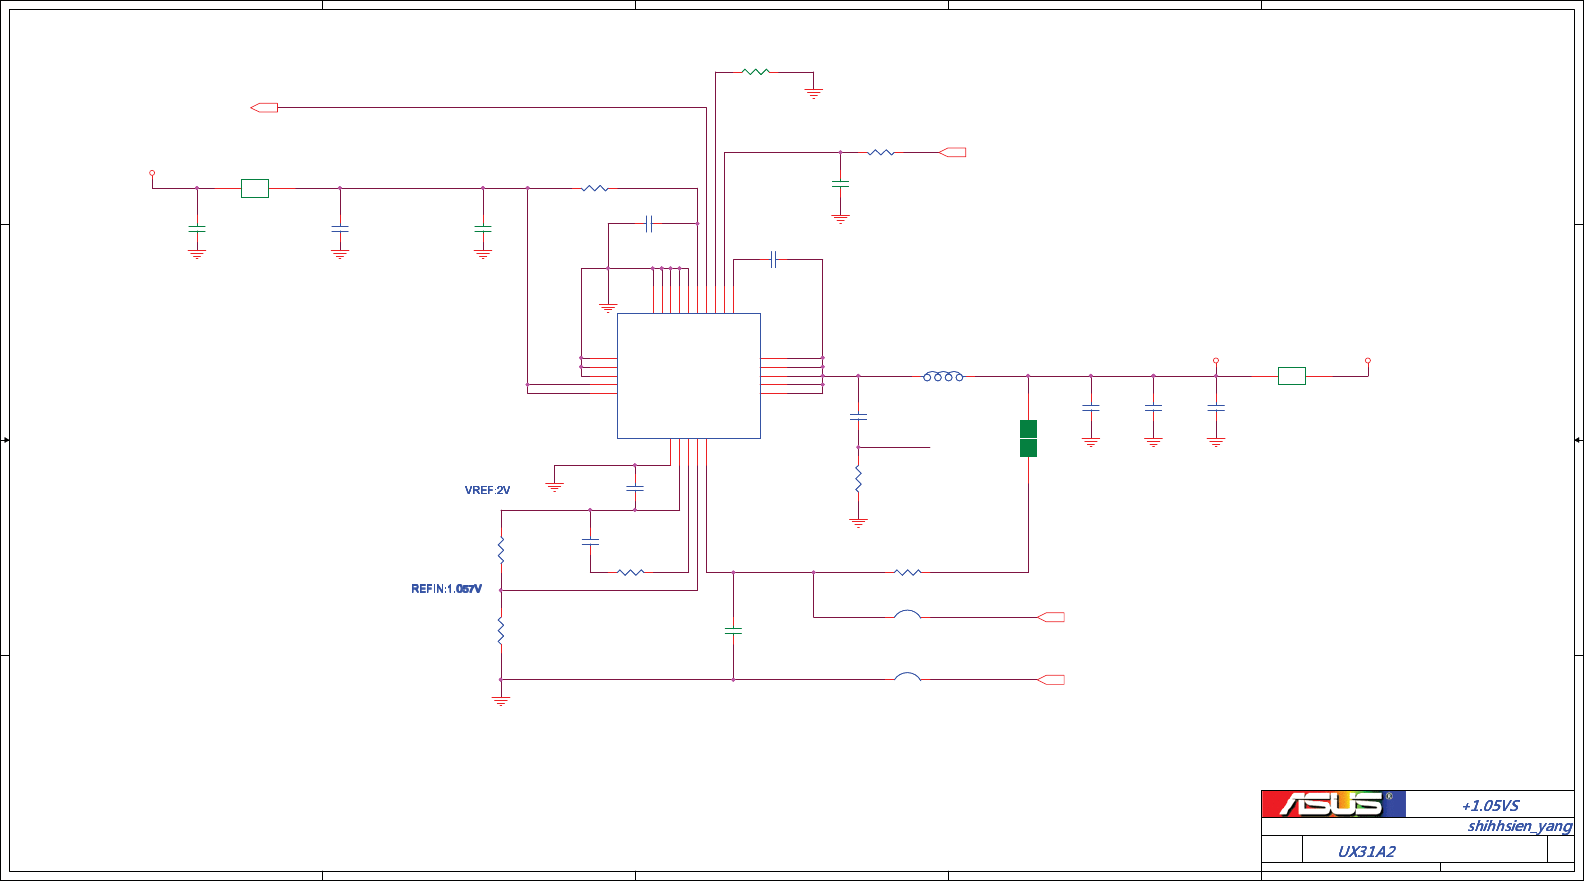Select the REFIN:1.057V annotation label
The image size is (1584, 881).
(x=446, y=589)
